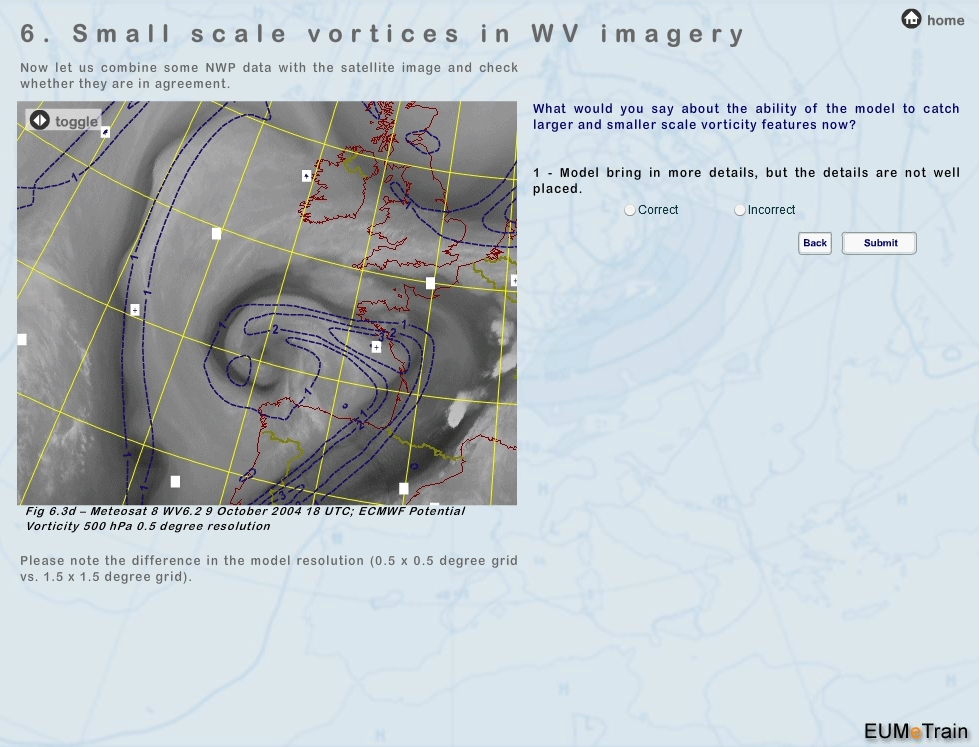
Task: Select the Incorrect radio option
Action: pos(740,210)
